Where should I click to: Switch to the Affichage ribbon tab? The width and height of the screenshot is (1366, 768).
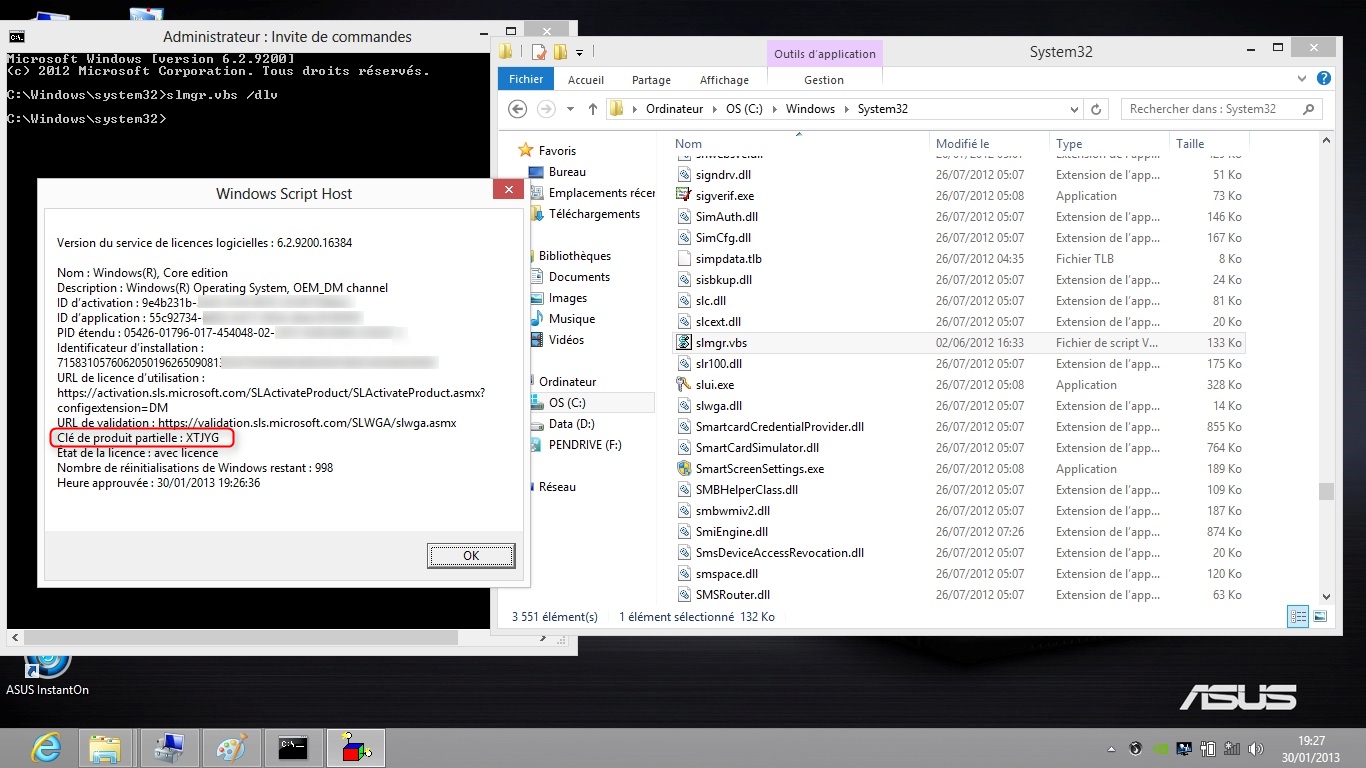[724, 80]
